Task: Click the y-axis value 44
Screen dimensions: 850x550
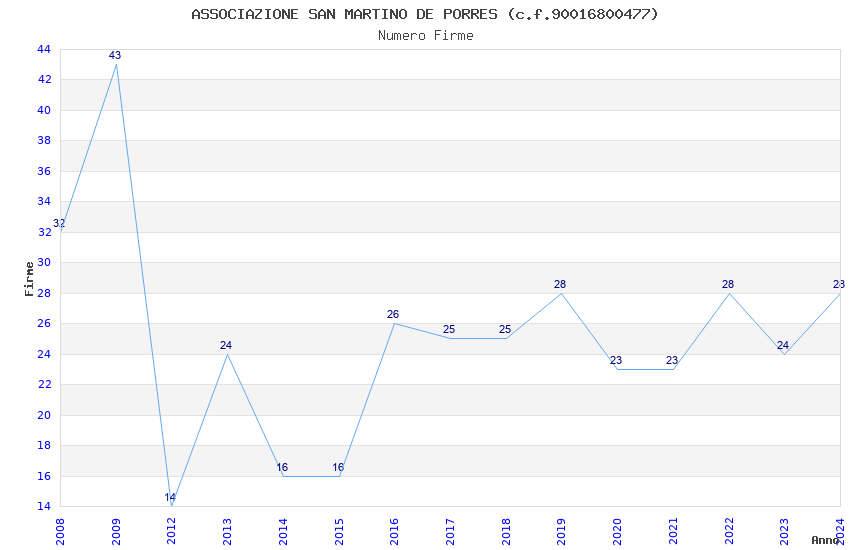Action: coord(44,49)
